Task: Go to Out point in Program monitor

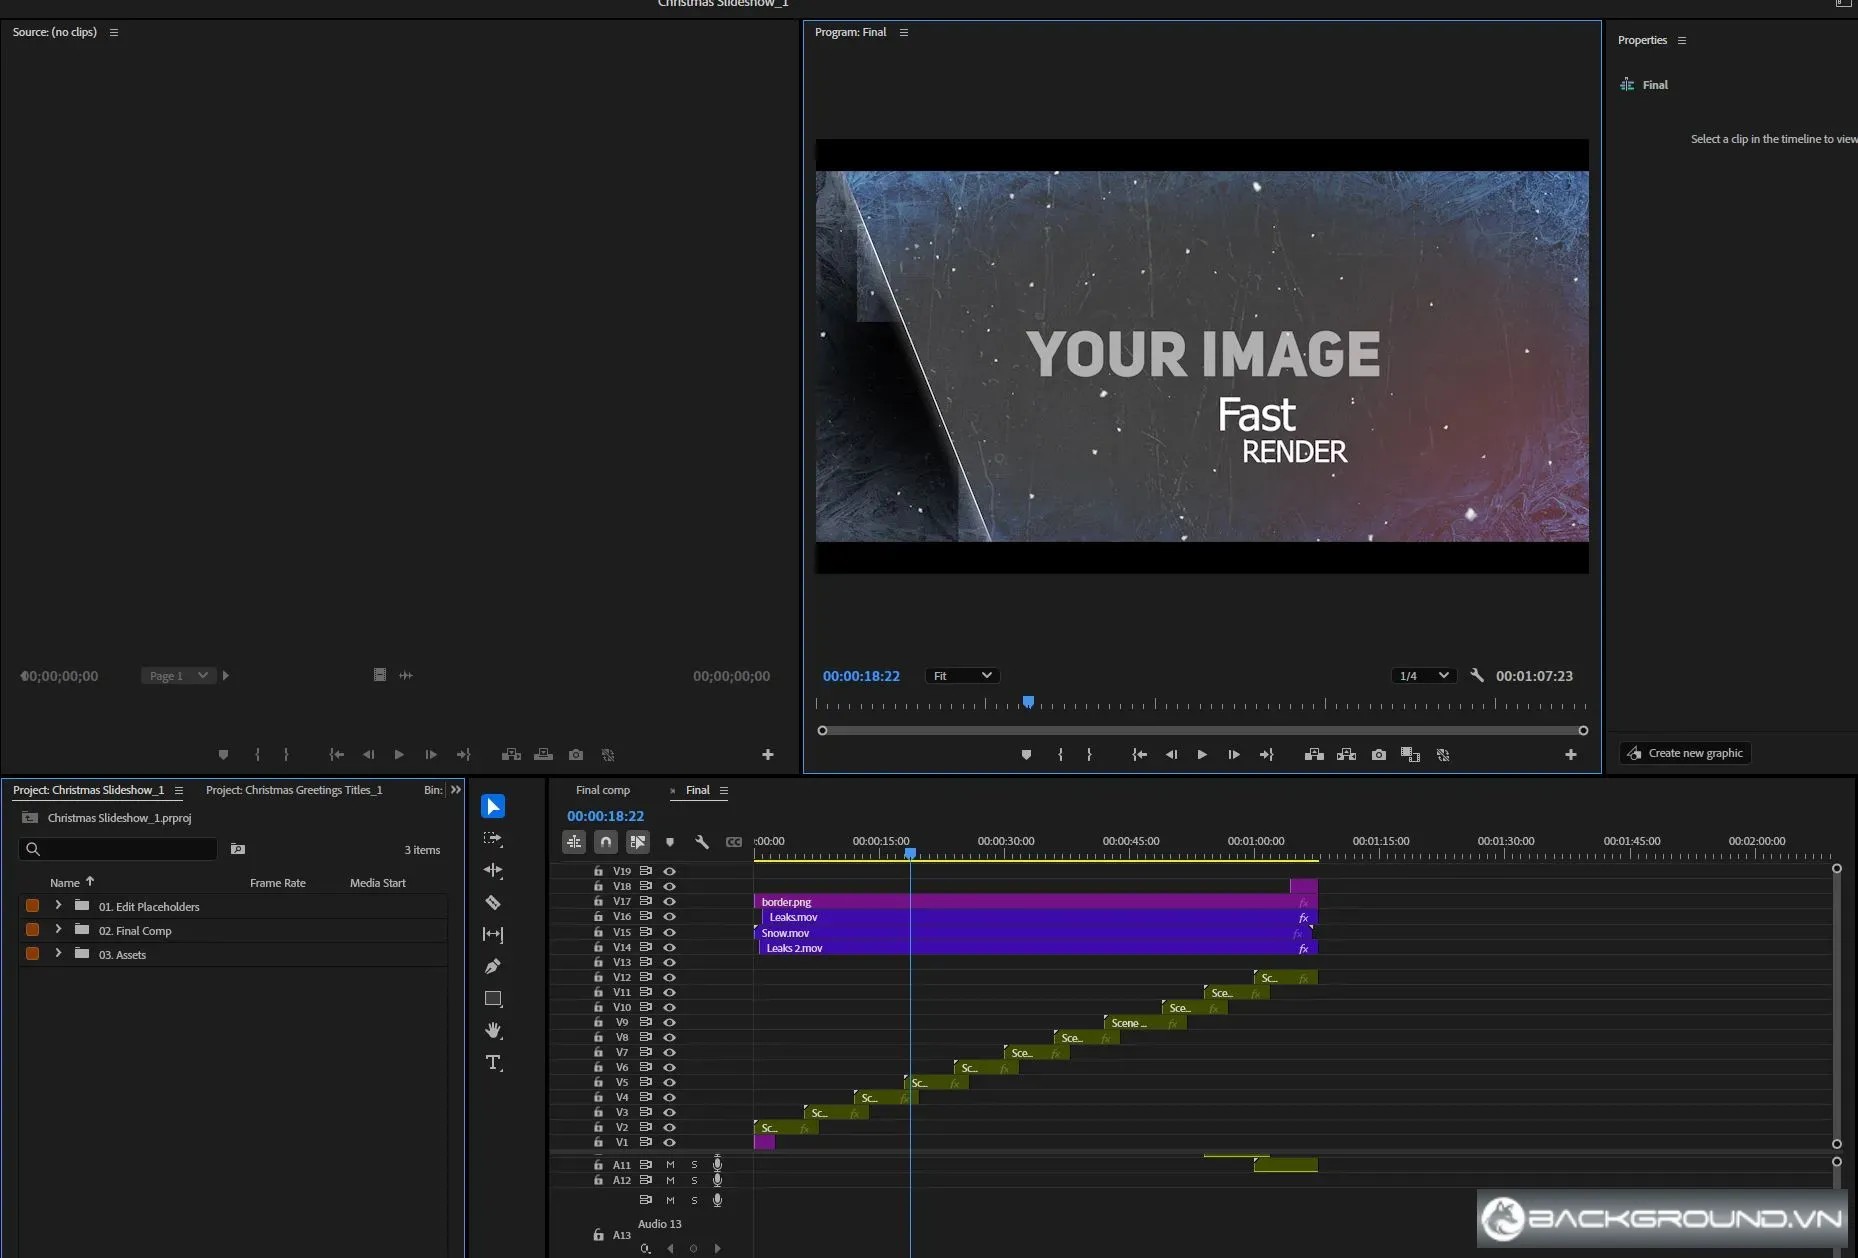Action: [1266, 755]
